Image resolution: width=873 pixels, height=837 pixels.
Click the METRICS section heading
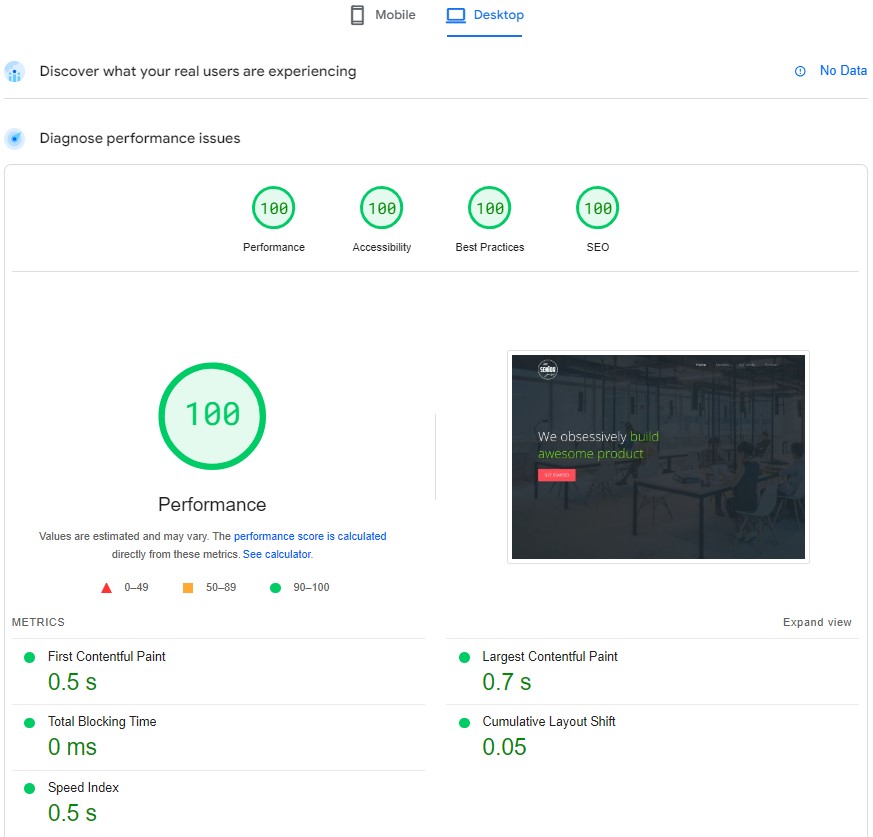38,623
